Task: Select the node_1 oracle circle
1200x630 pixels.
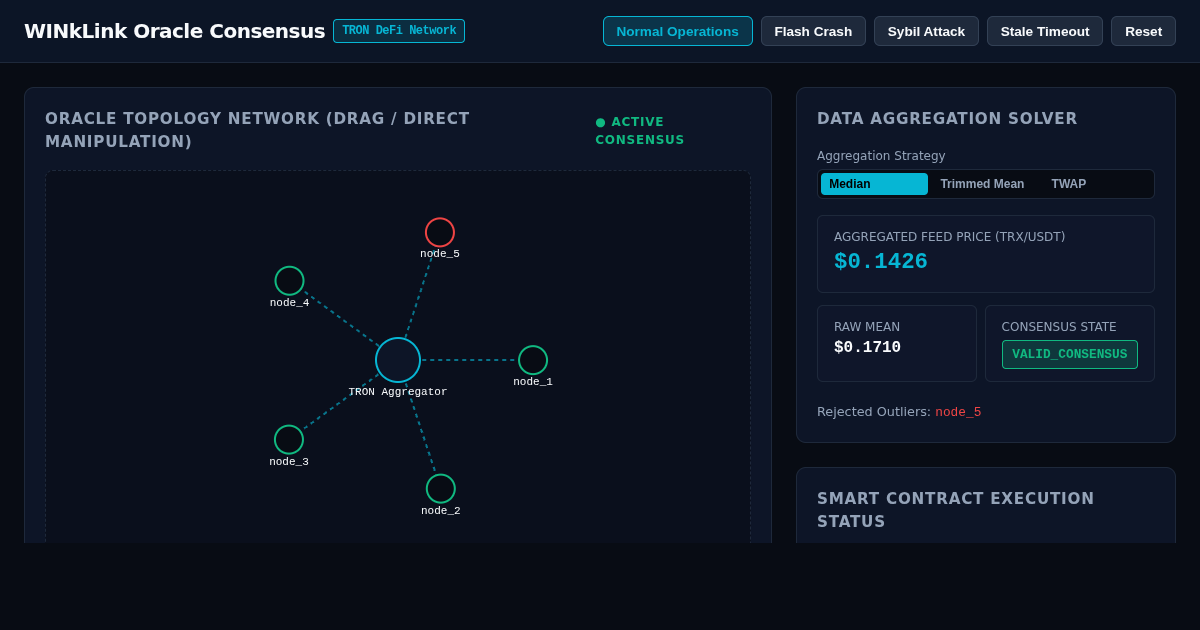Action: tap(533, 360)
